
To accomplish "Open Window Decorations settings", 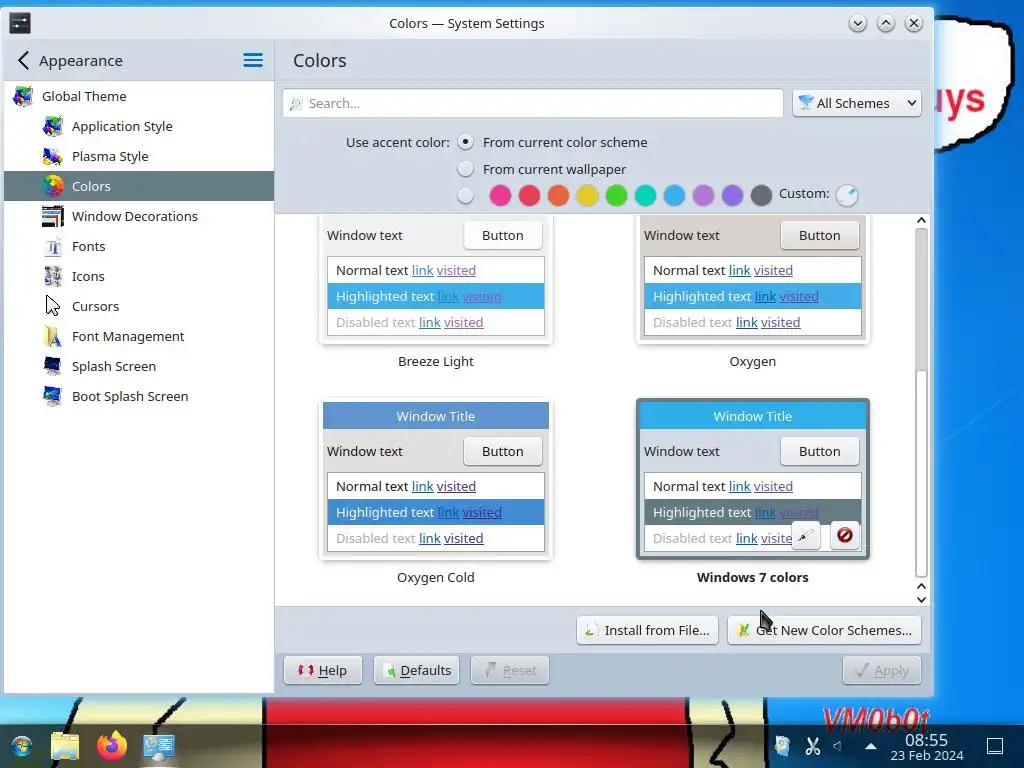I will [138, 216].
